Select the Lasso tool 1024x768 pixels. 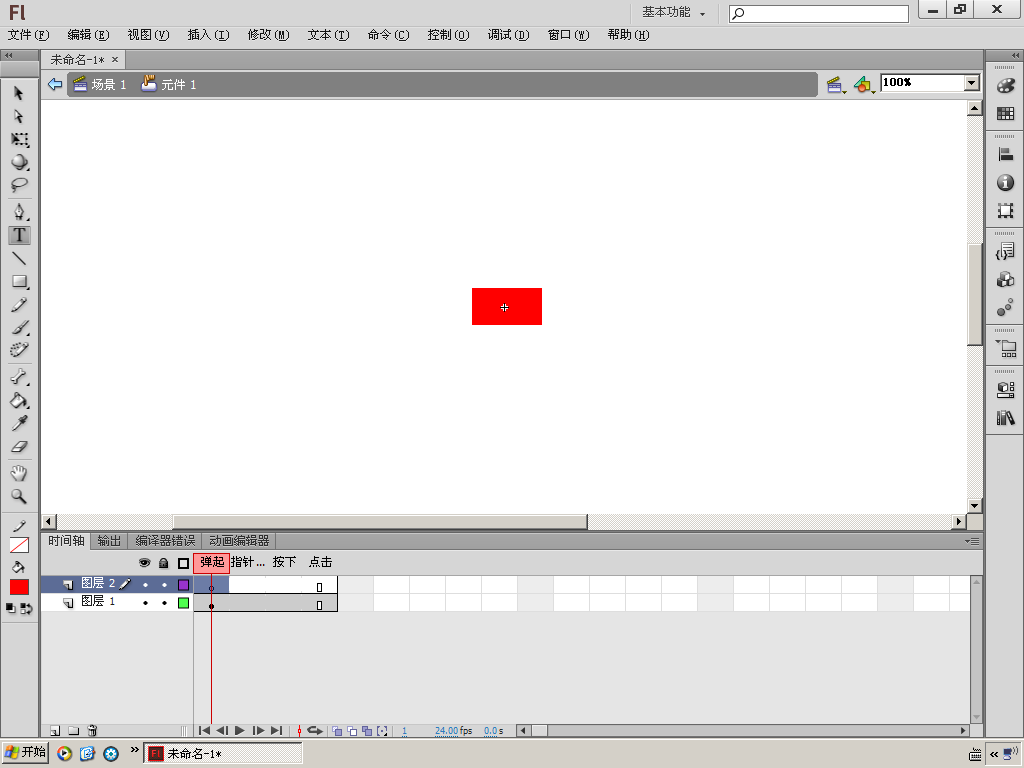[20, 185]
